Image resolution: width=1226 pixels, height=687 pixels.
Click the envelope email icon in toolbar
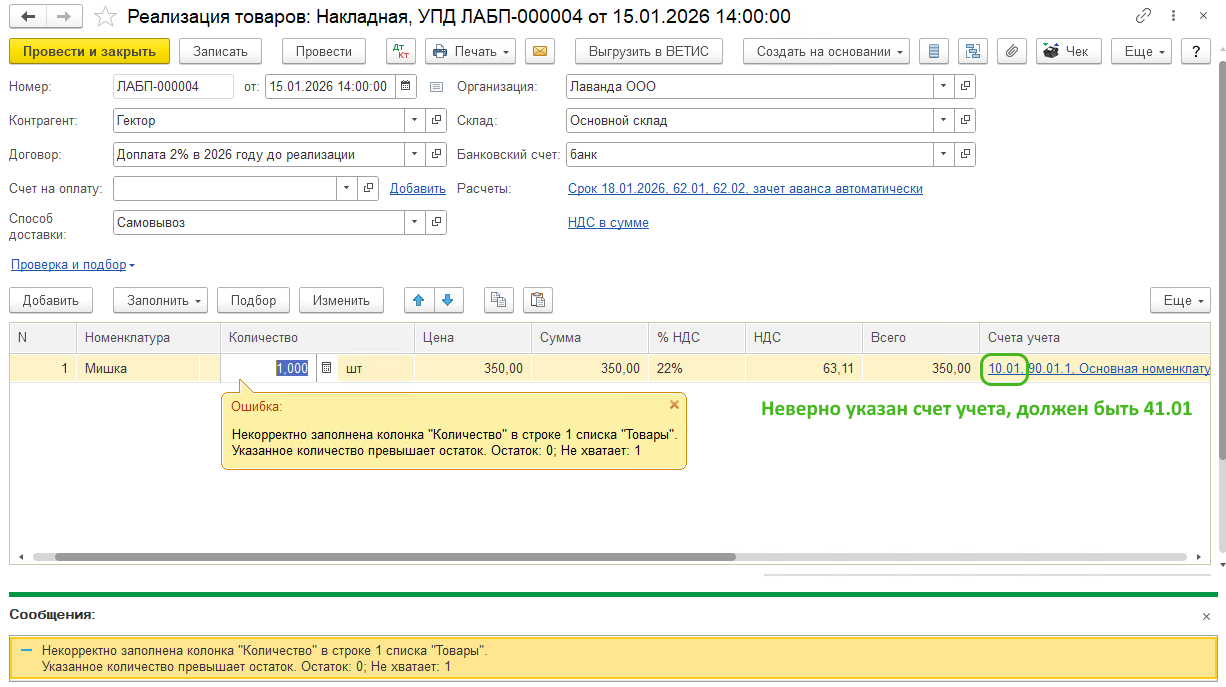pos(540,51)
